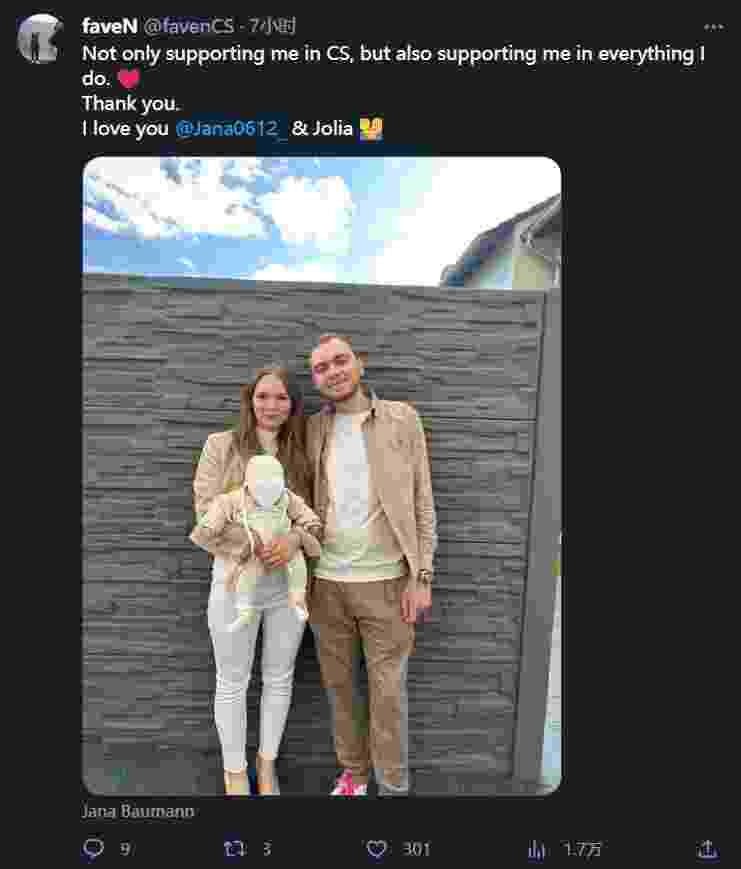Open the attached family photo

tap(321, 476)
